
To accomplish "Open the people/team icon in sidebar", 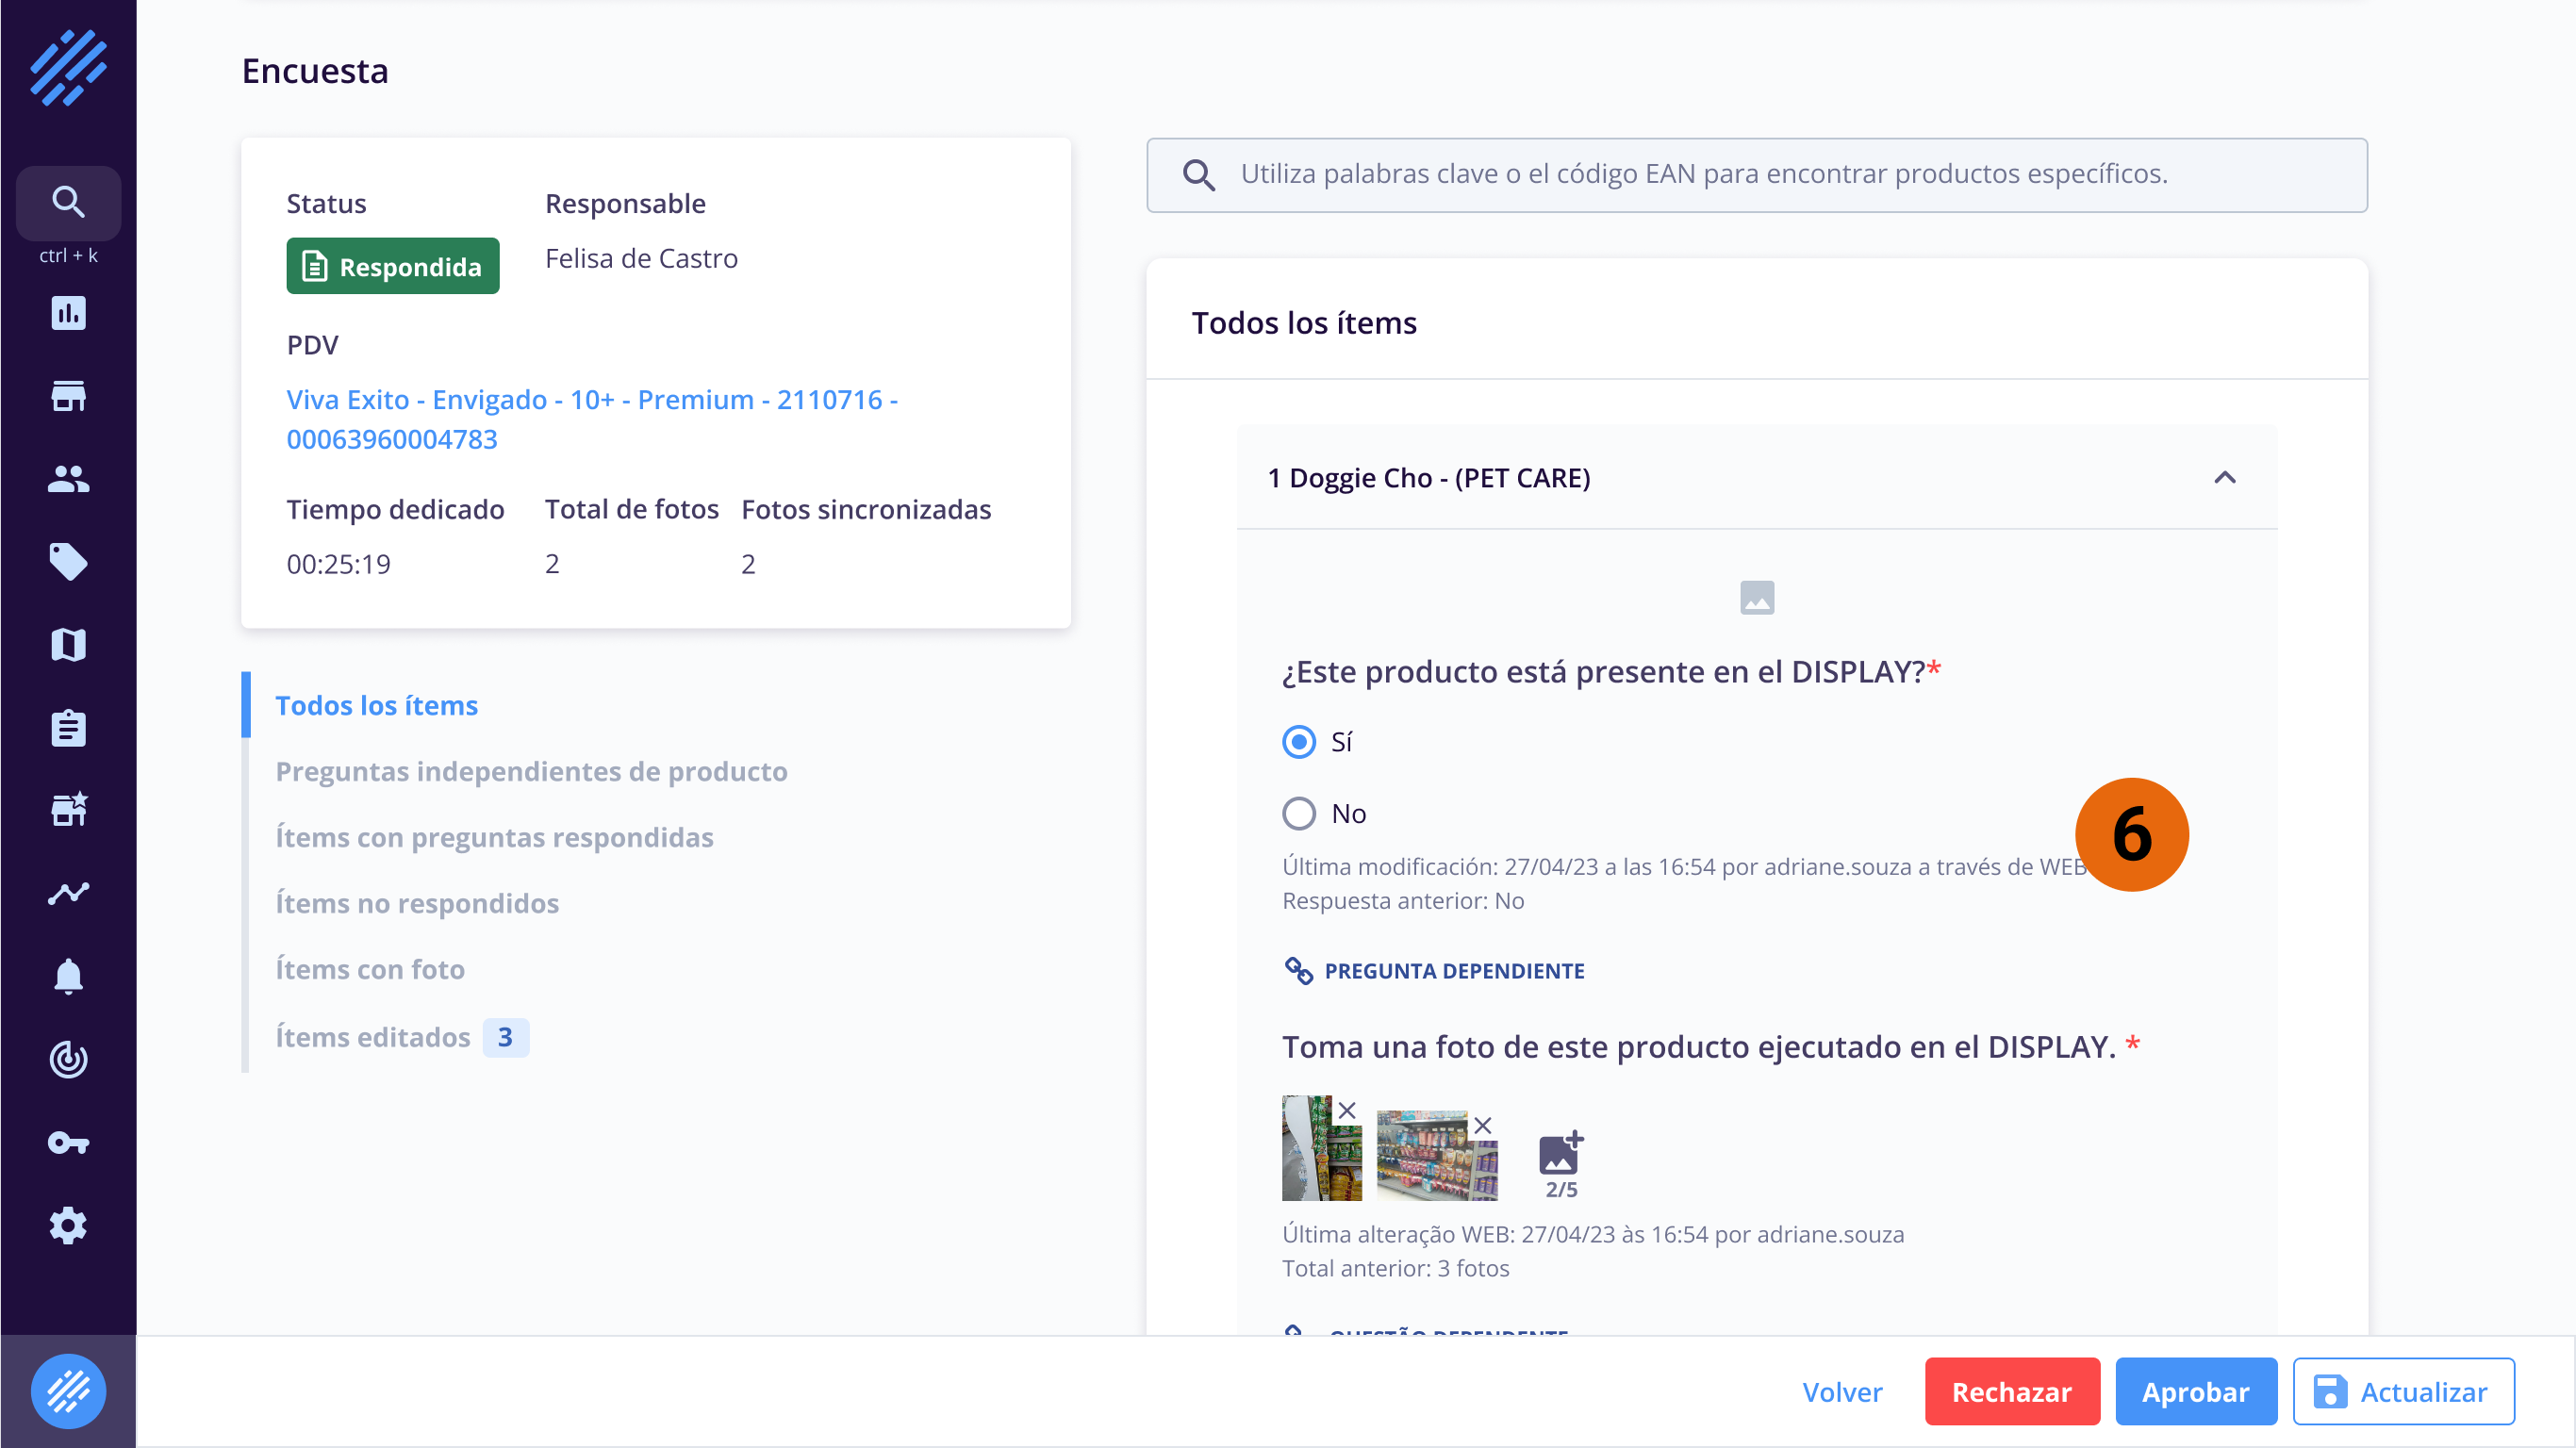I will (68, 480).
